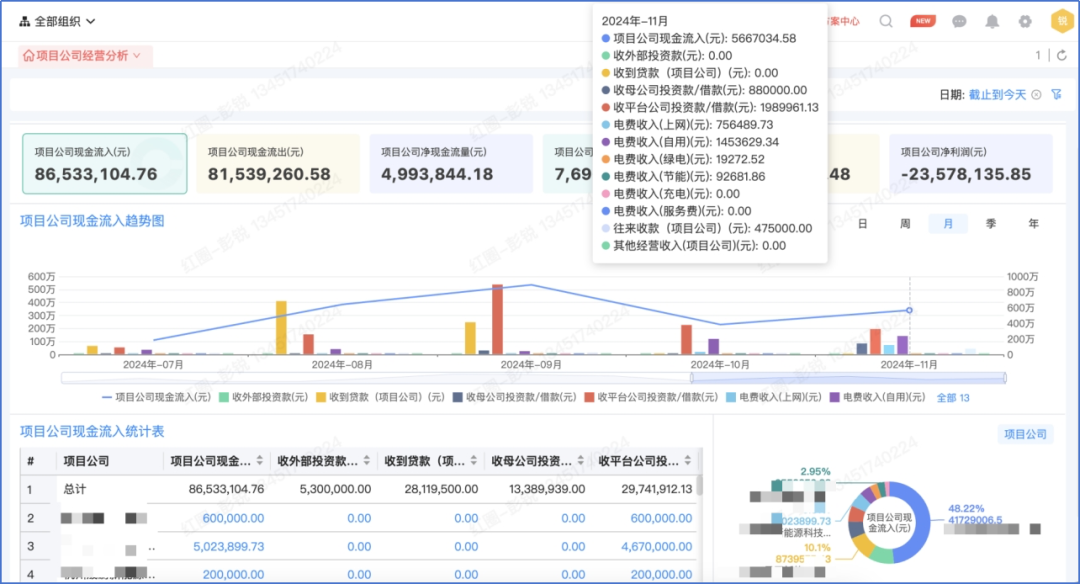This screenshot has width=1080, height=584.
Task: Click the 截止到今天 date link
Action: [x=997, y=94]
